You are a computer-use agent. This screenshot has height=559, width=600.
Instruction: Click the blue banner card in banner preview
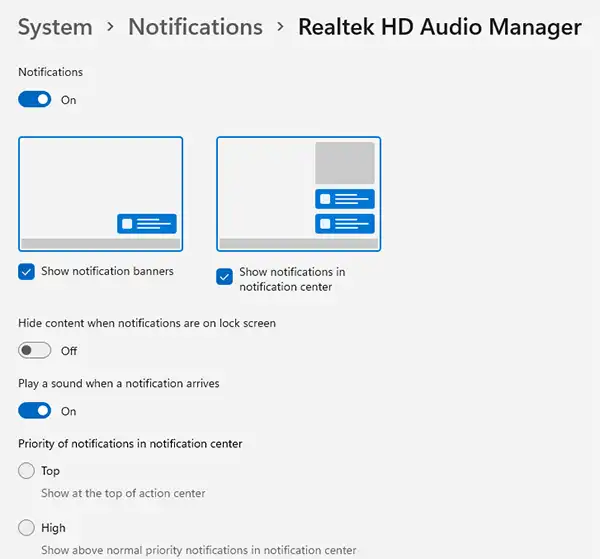point(147,224)
